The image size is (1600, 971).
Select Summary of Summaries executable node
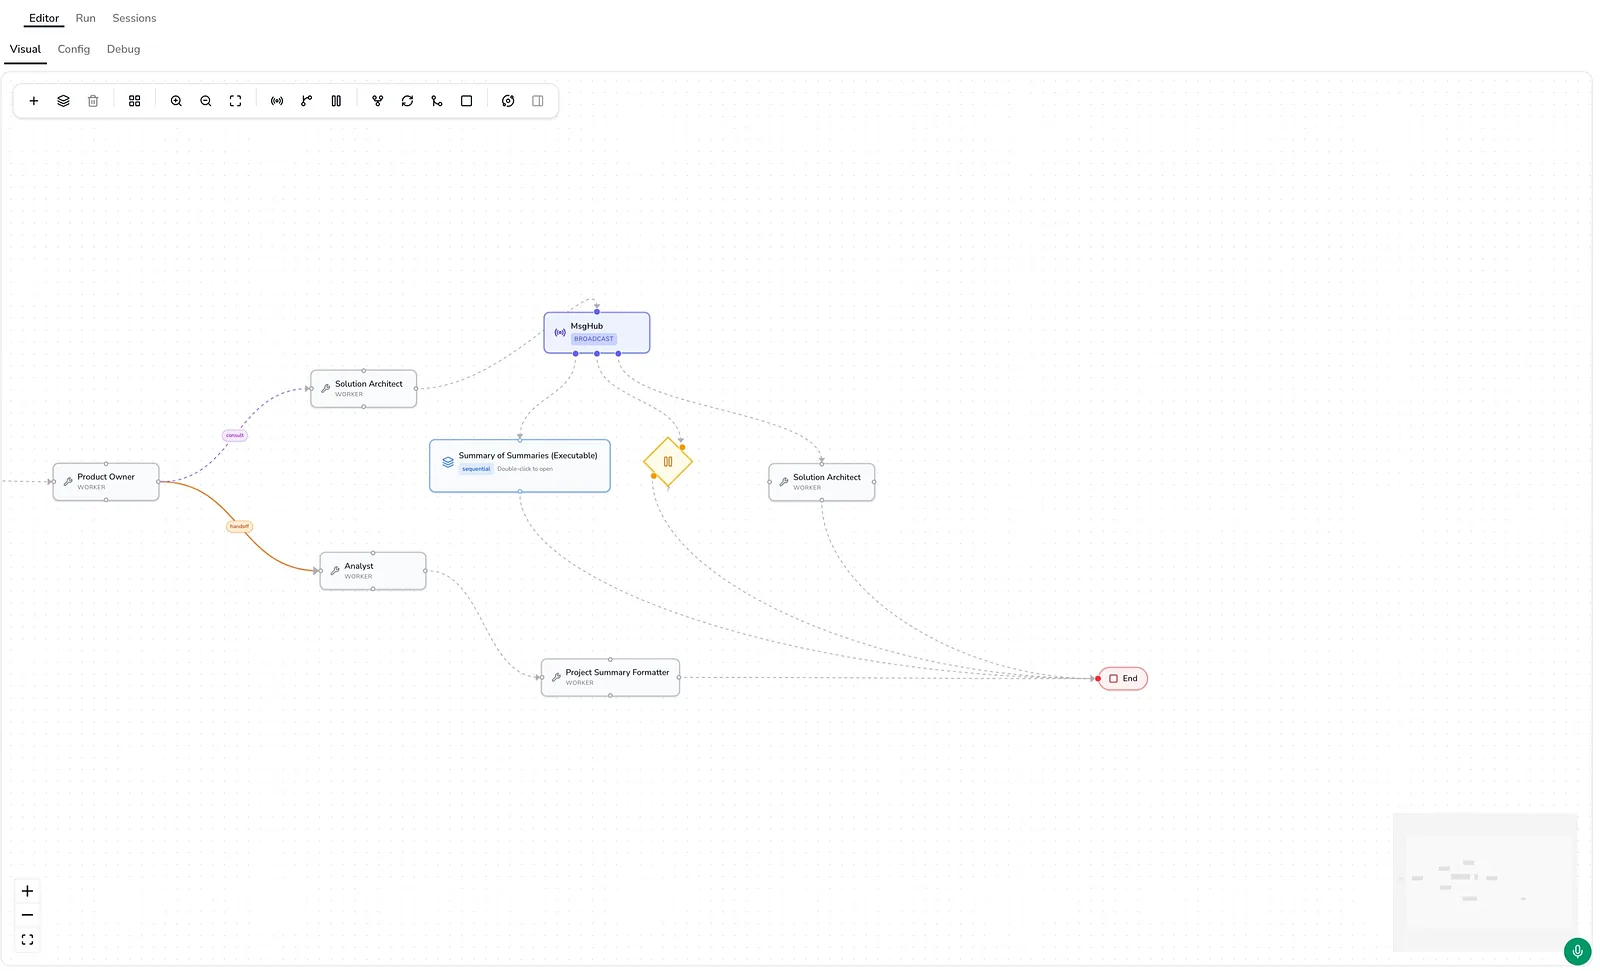[x=520, y=466]
